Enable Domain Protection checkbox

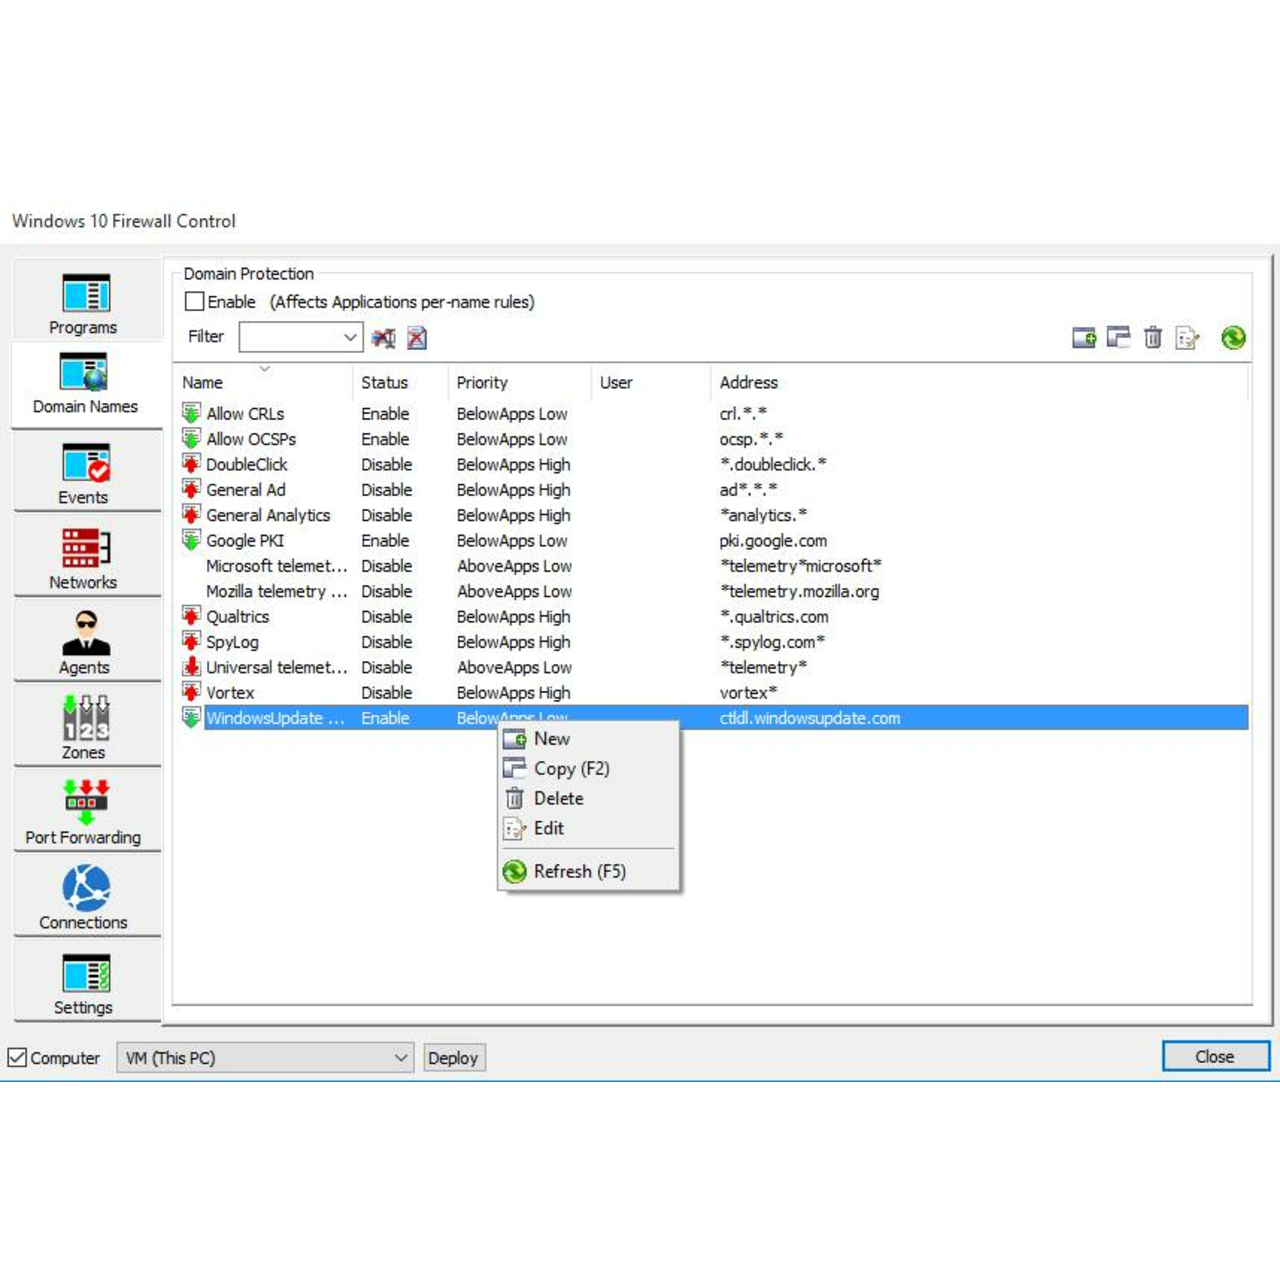click(x=195, y=301)
